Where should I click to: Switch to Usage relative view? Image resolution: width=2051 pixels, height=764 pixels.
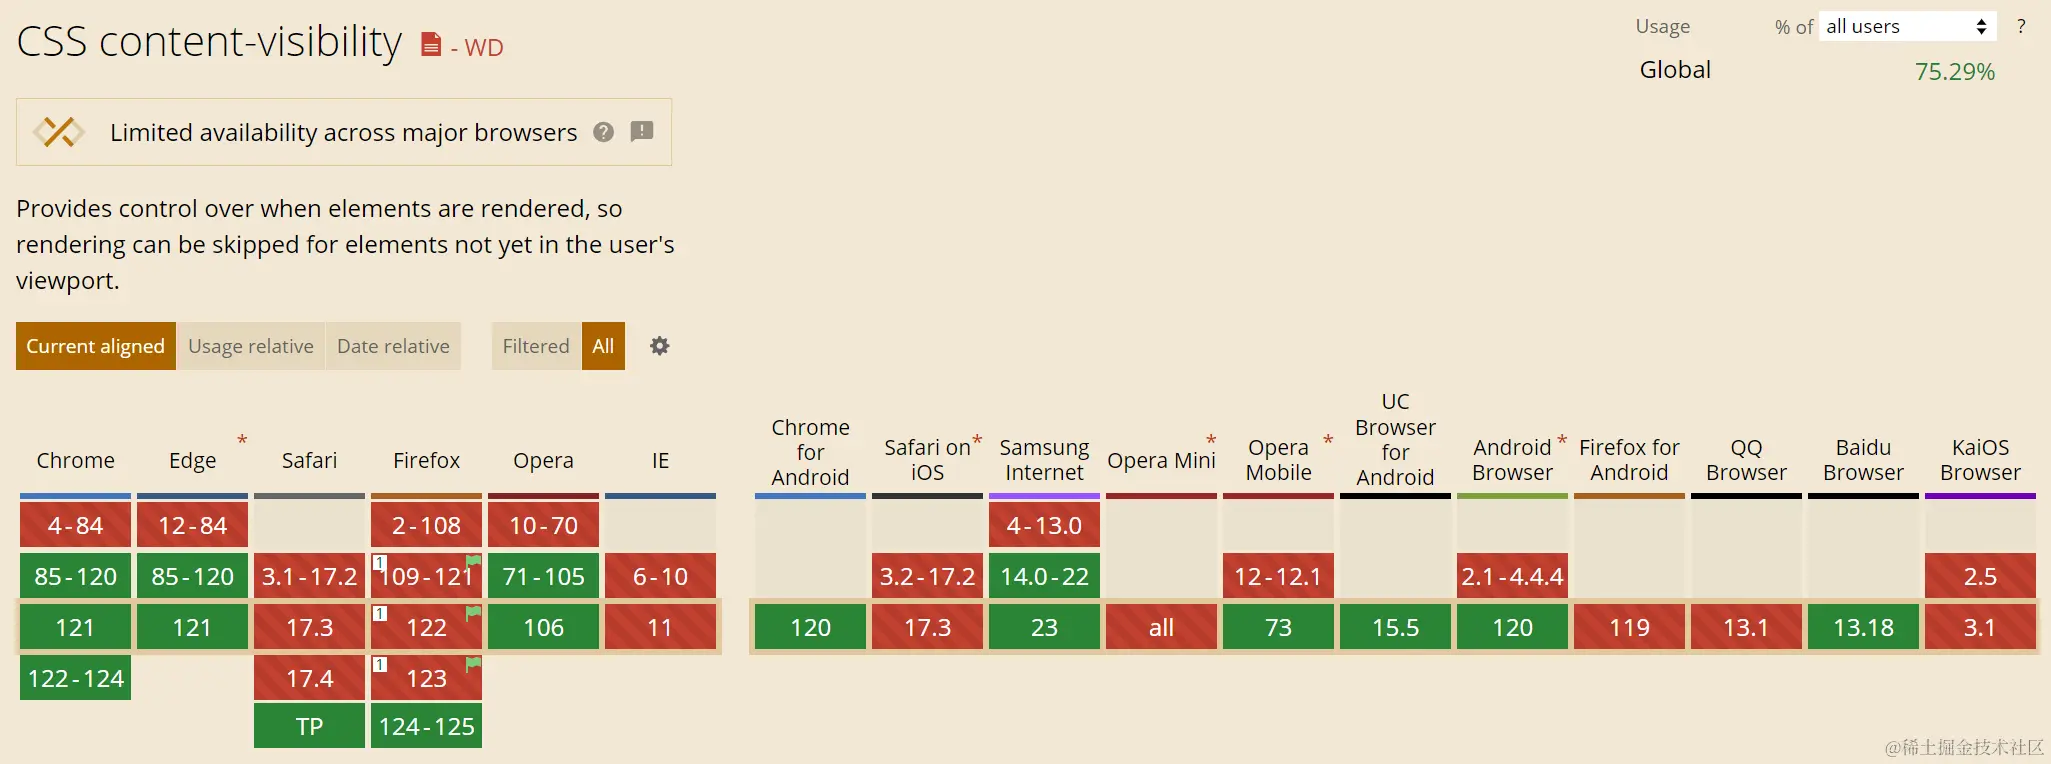click(x=250, y=346)
